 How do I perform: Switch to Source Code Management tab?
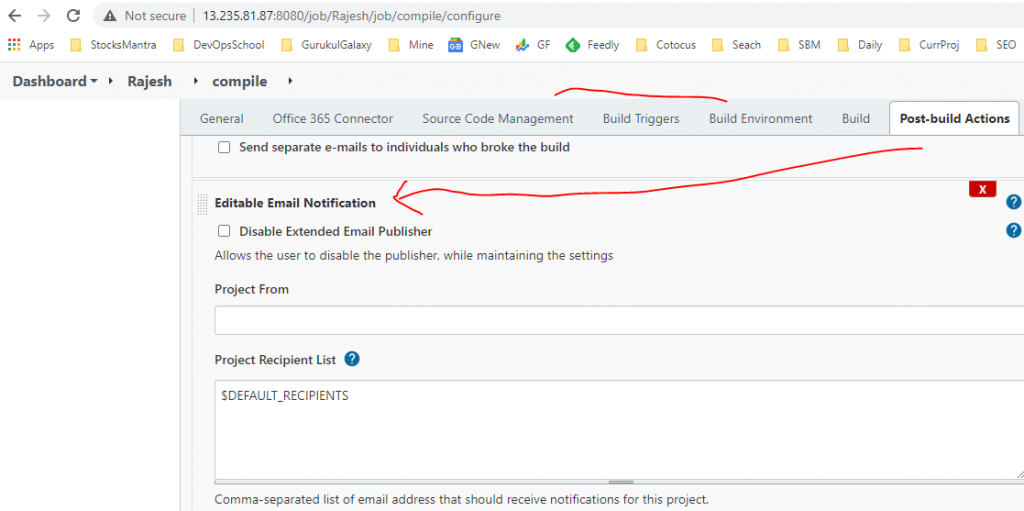(497, 118)
